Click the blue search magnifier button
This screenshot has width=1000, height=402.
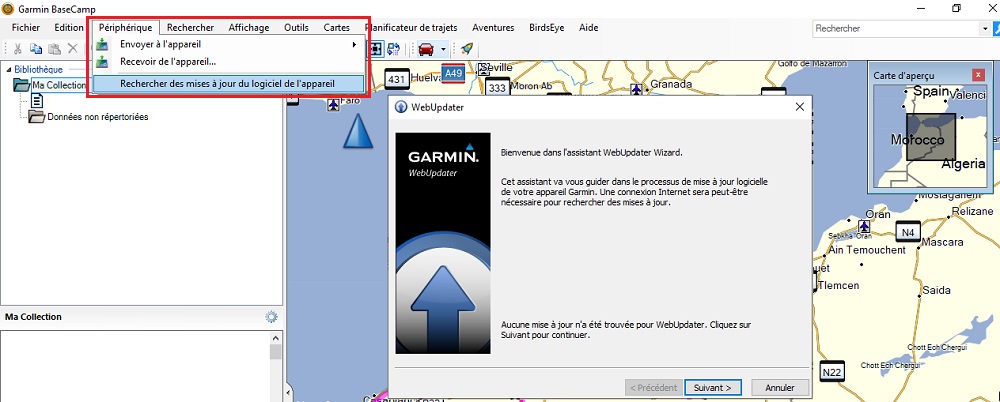996,29
